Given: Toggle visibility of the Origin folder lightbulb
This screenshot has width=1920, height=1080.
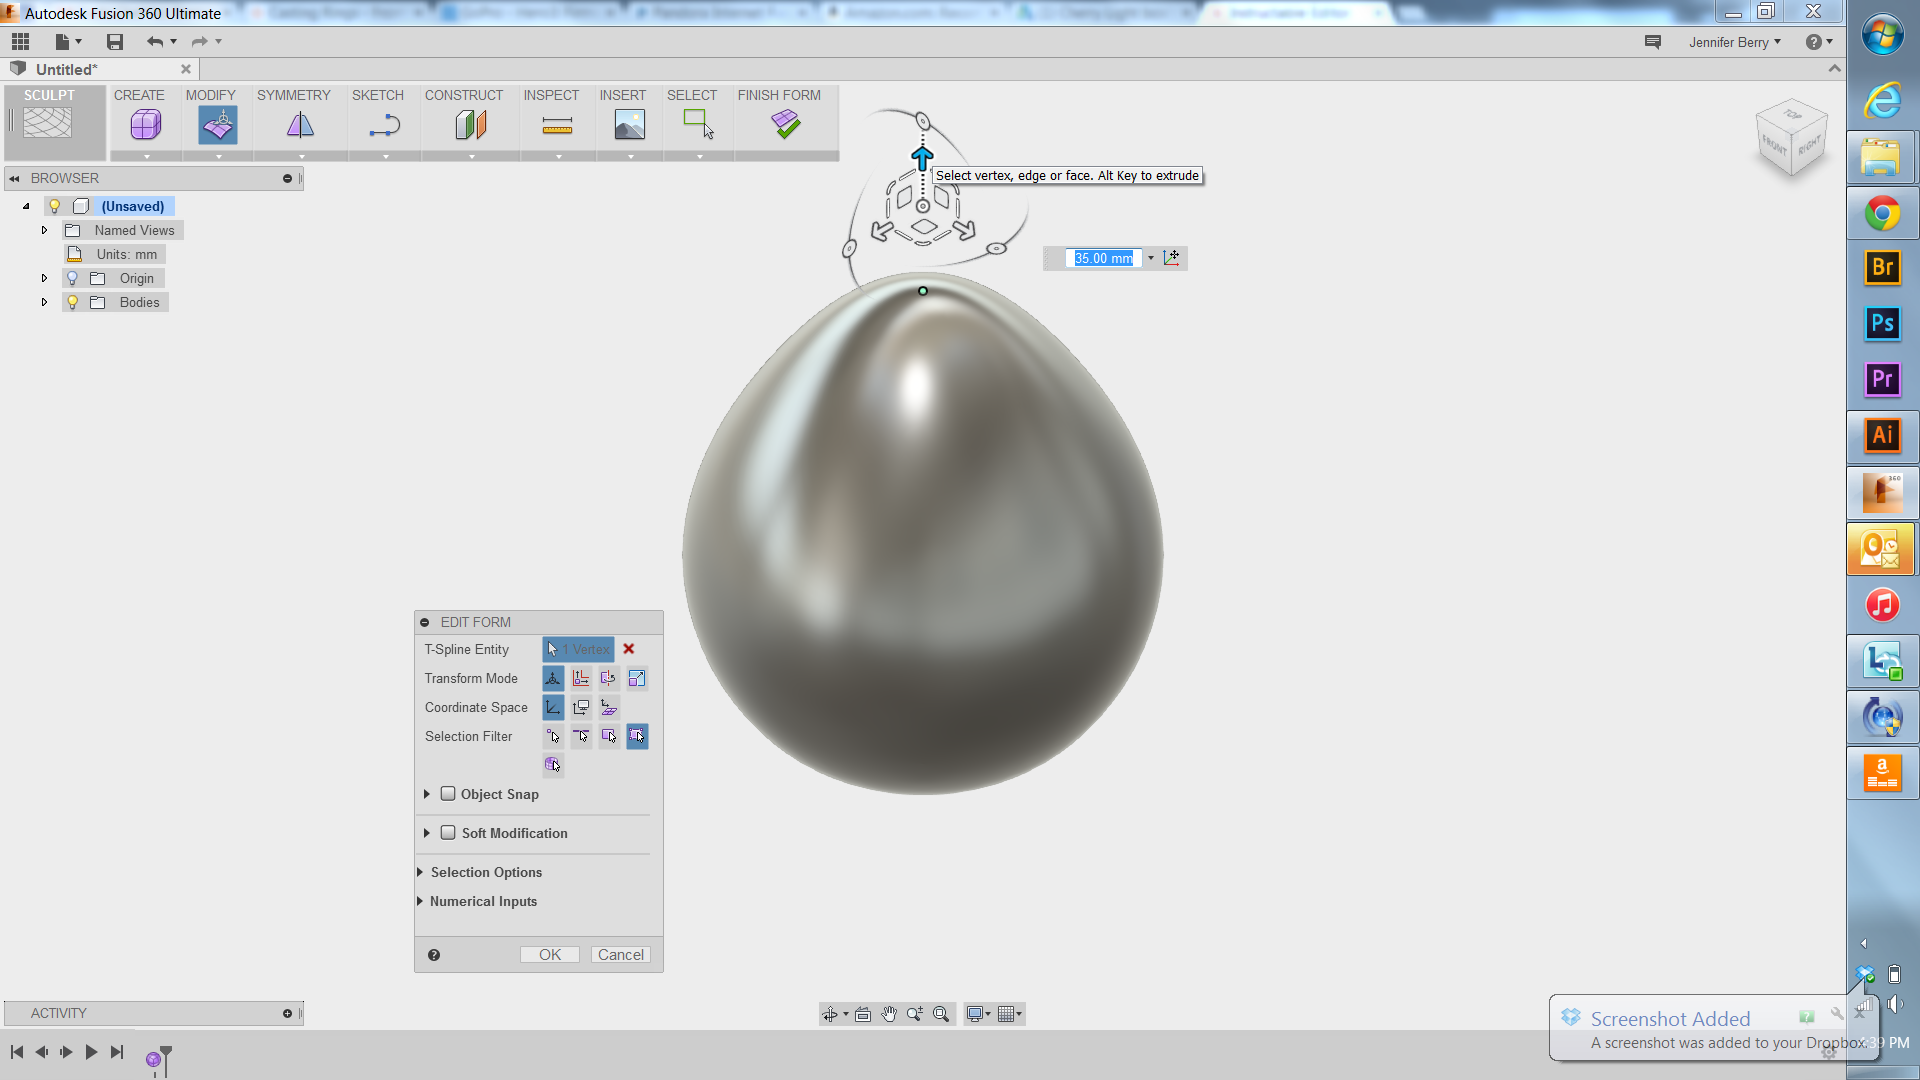Looking at the screenshot, I should pyautogui.click(x=73, y=278).
